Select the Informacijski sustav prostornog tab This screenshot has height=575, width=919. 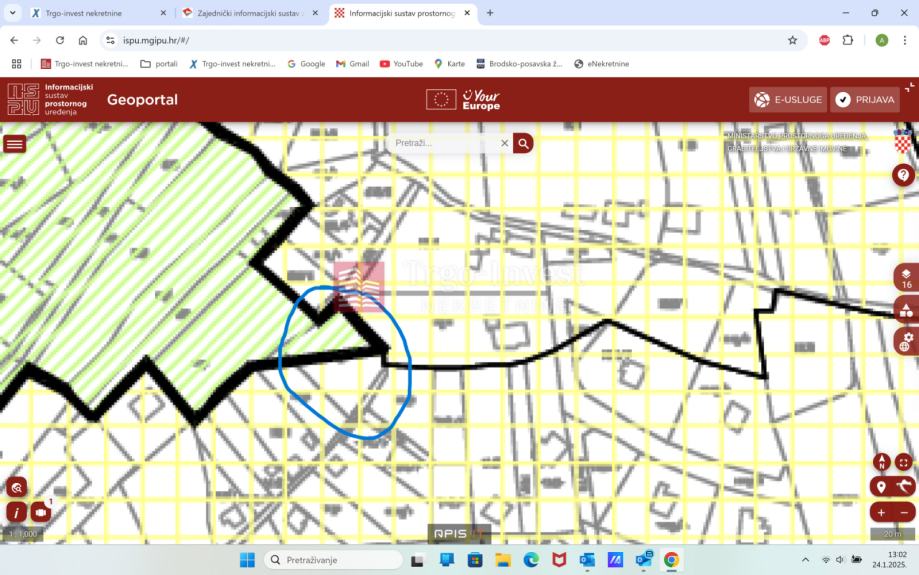coord(401,13)
